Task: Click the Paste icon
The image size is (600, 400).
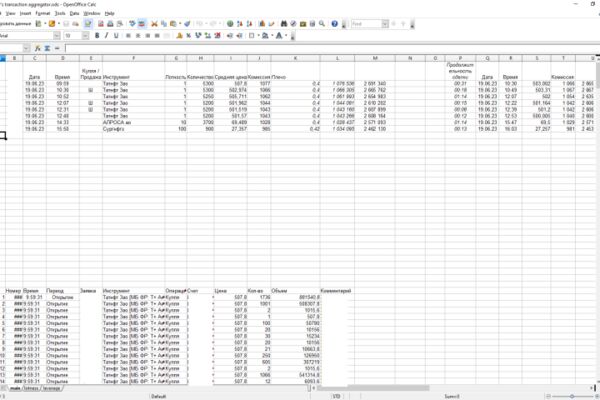Action: [x=173, y=24]
